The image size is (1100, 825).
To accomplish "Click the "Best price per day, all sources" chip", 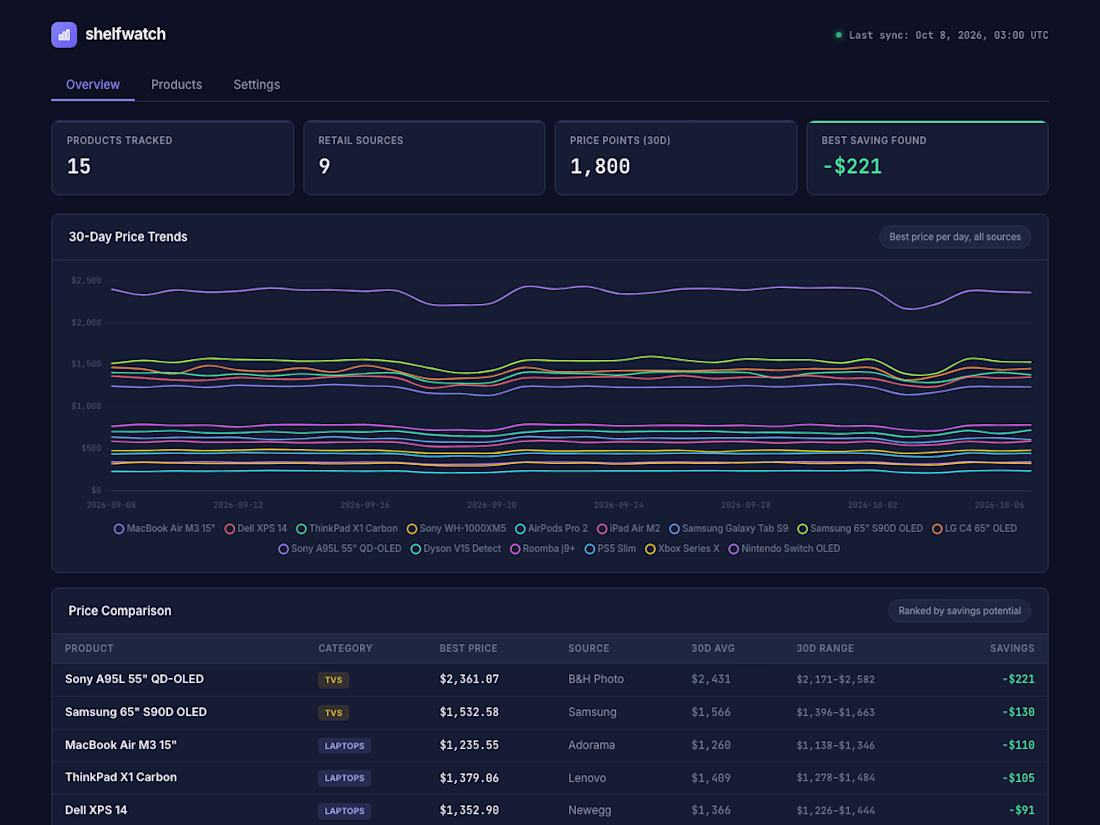I will tap(955, 237).
